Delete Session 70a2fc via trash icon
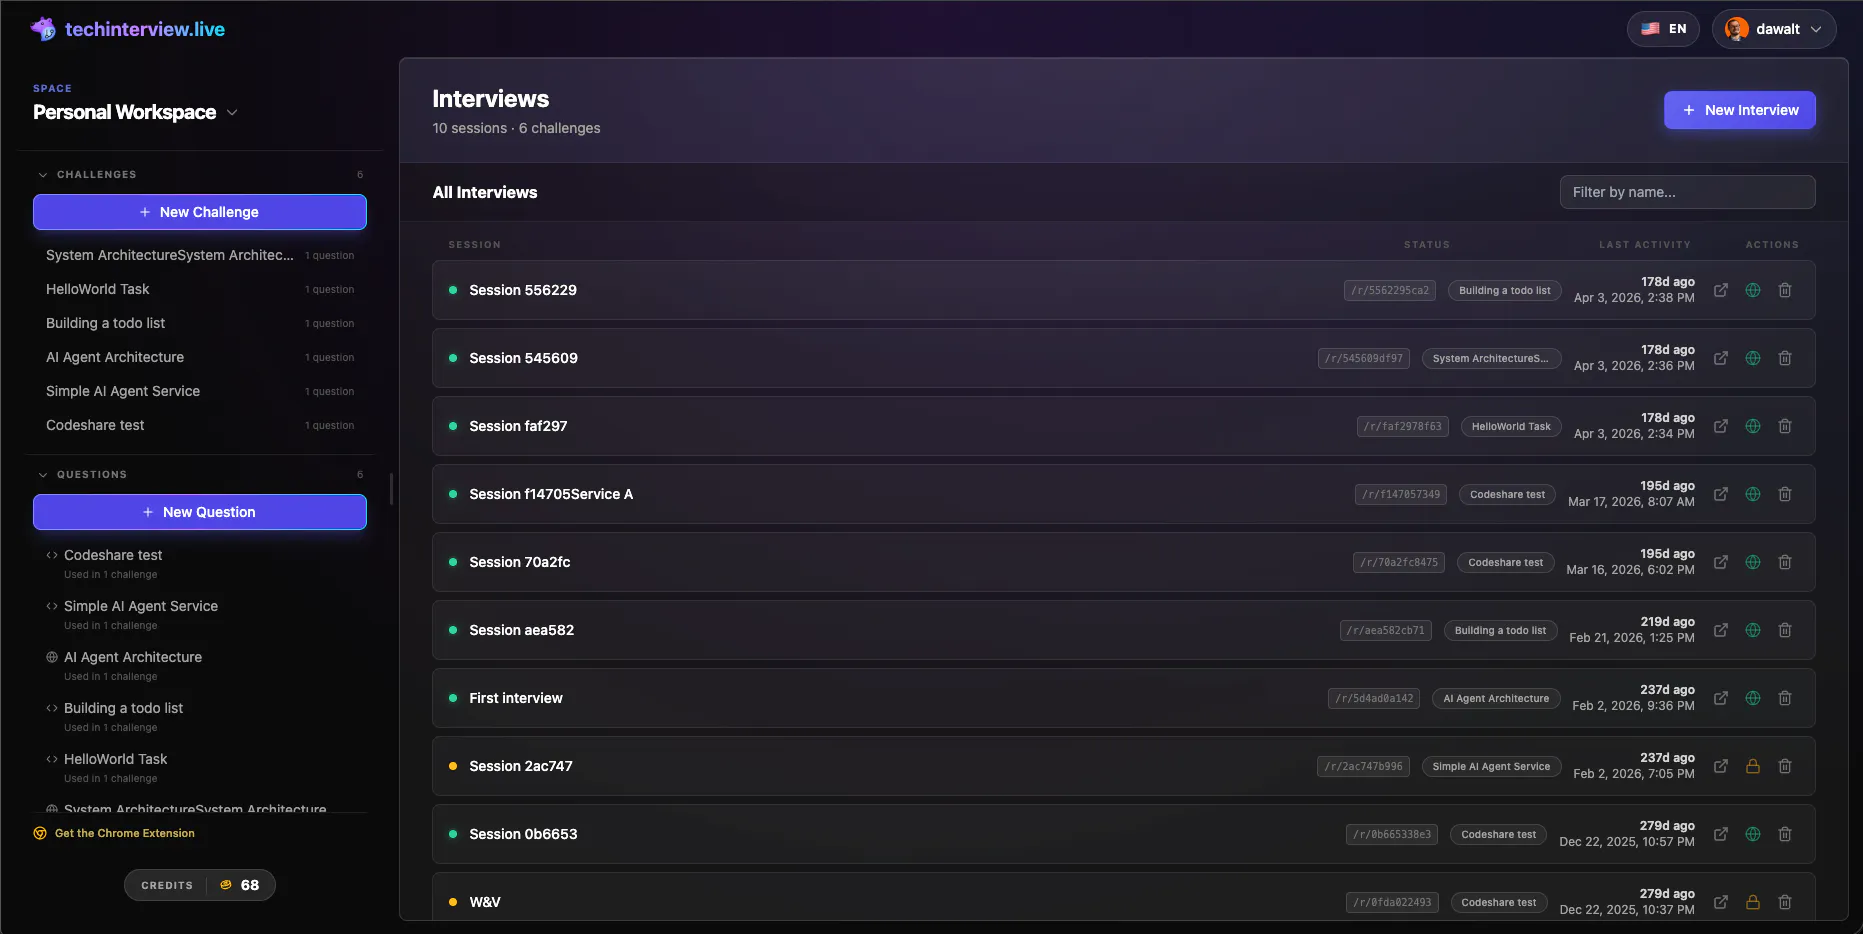1863x934 pixels. click(1785, 562)
